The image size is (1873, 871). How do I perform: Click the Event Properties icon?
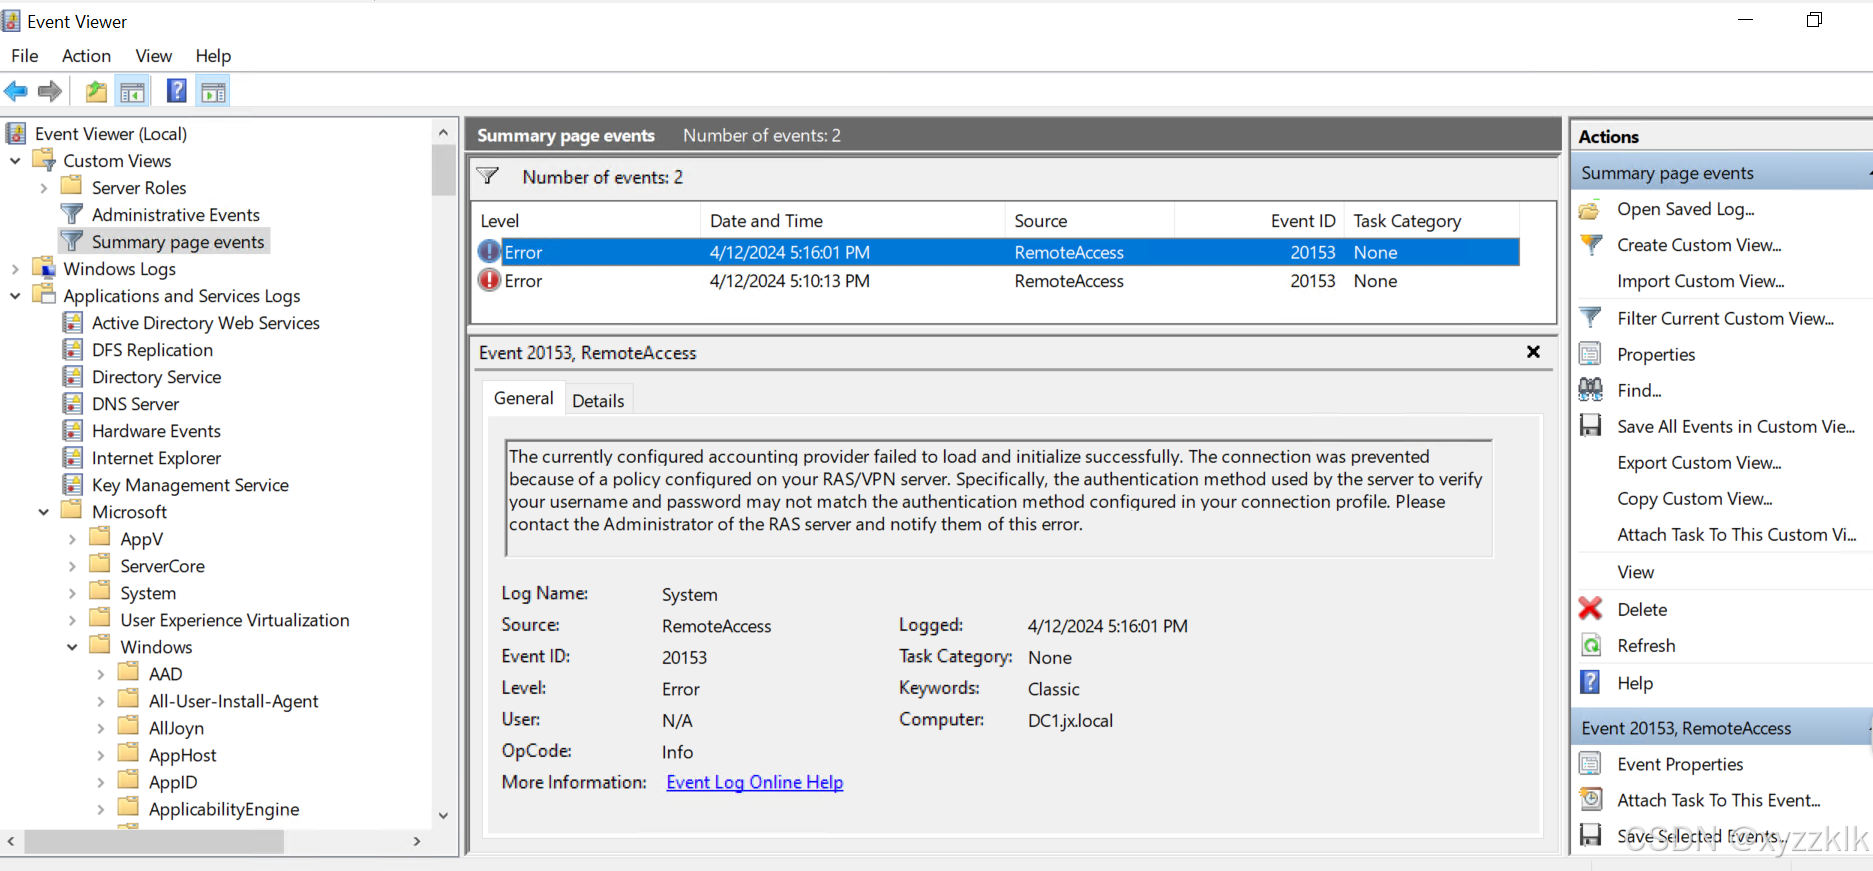pyautogui.click(x=1590, y=764)
